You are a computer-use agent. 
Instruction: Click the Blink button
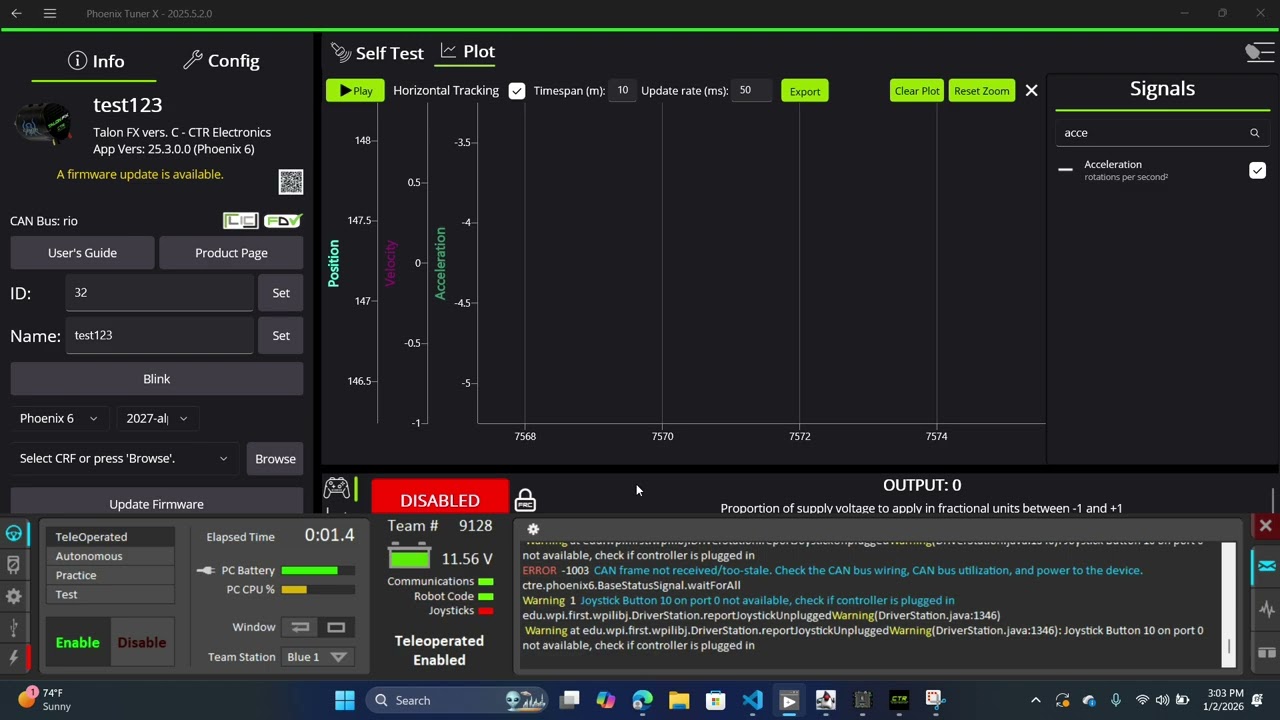point(157,379)
